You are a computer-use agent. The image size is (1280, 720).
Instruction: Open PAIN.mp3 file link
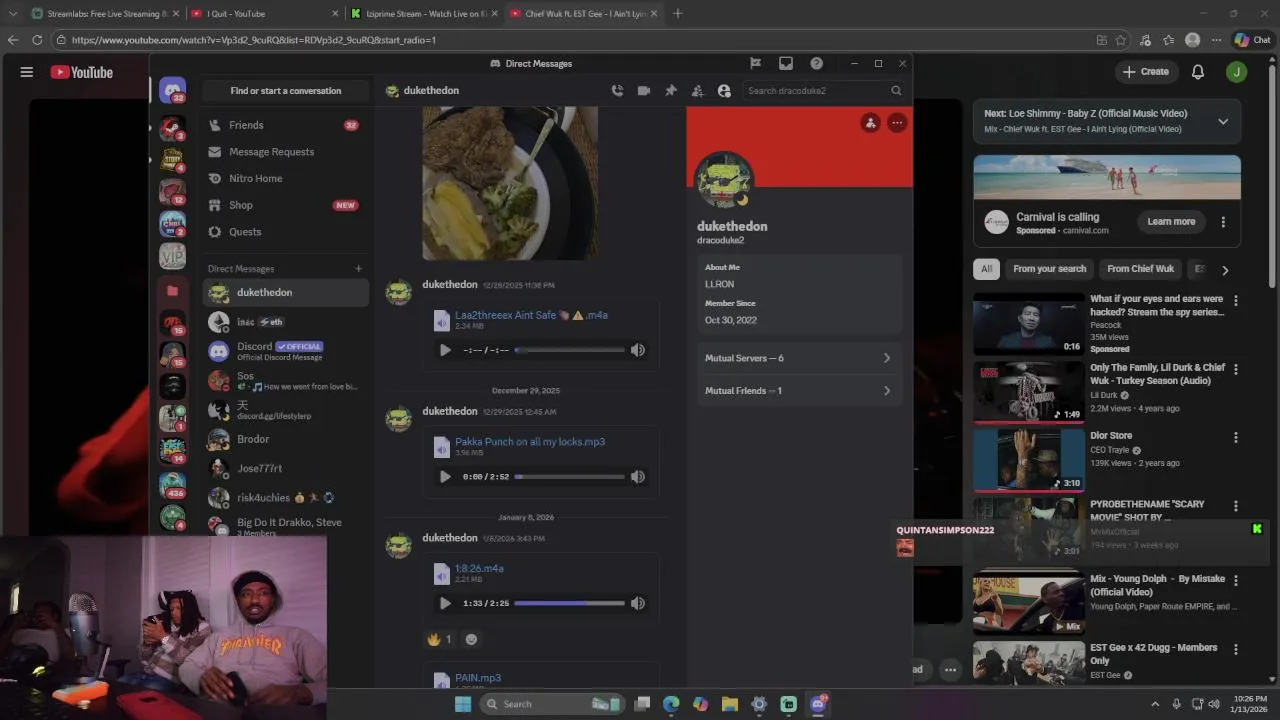478,678
